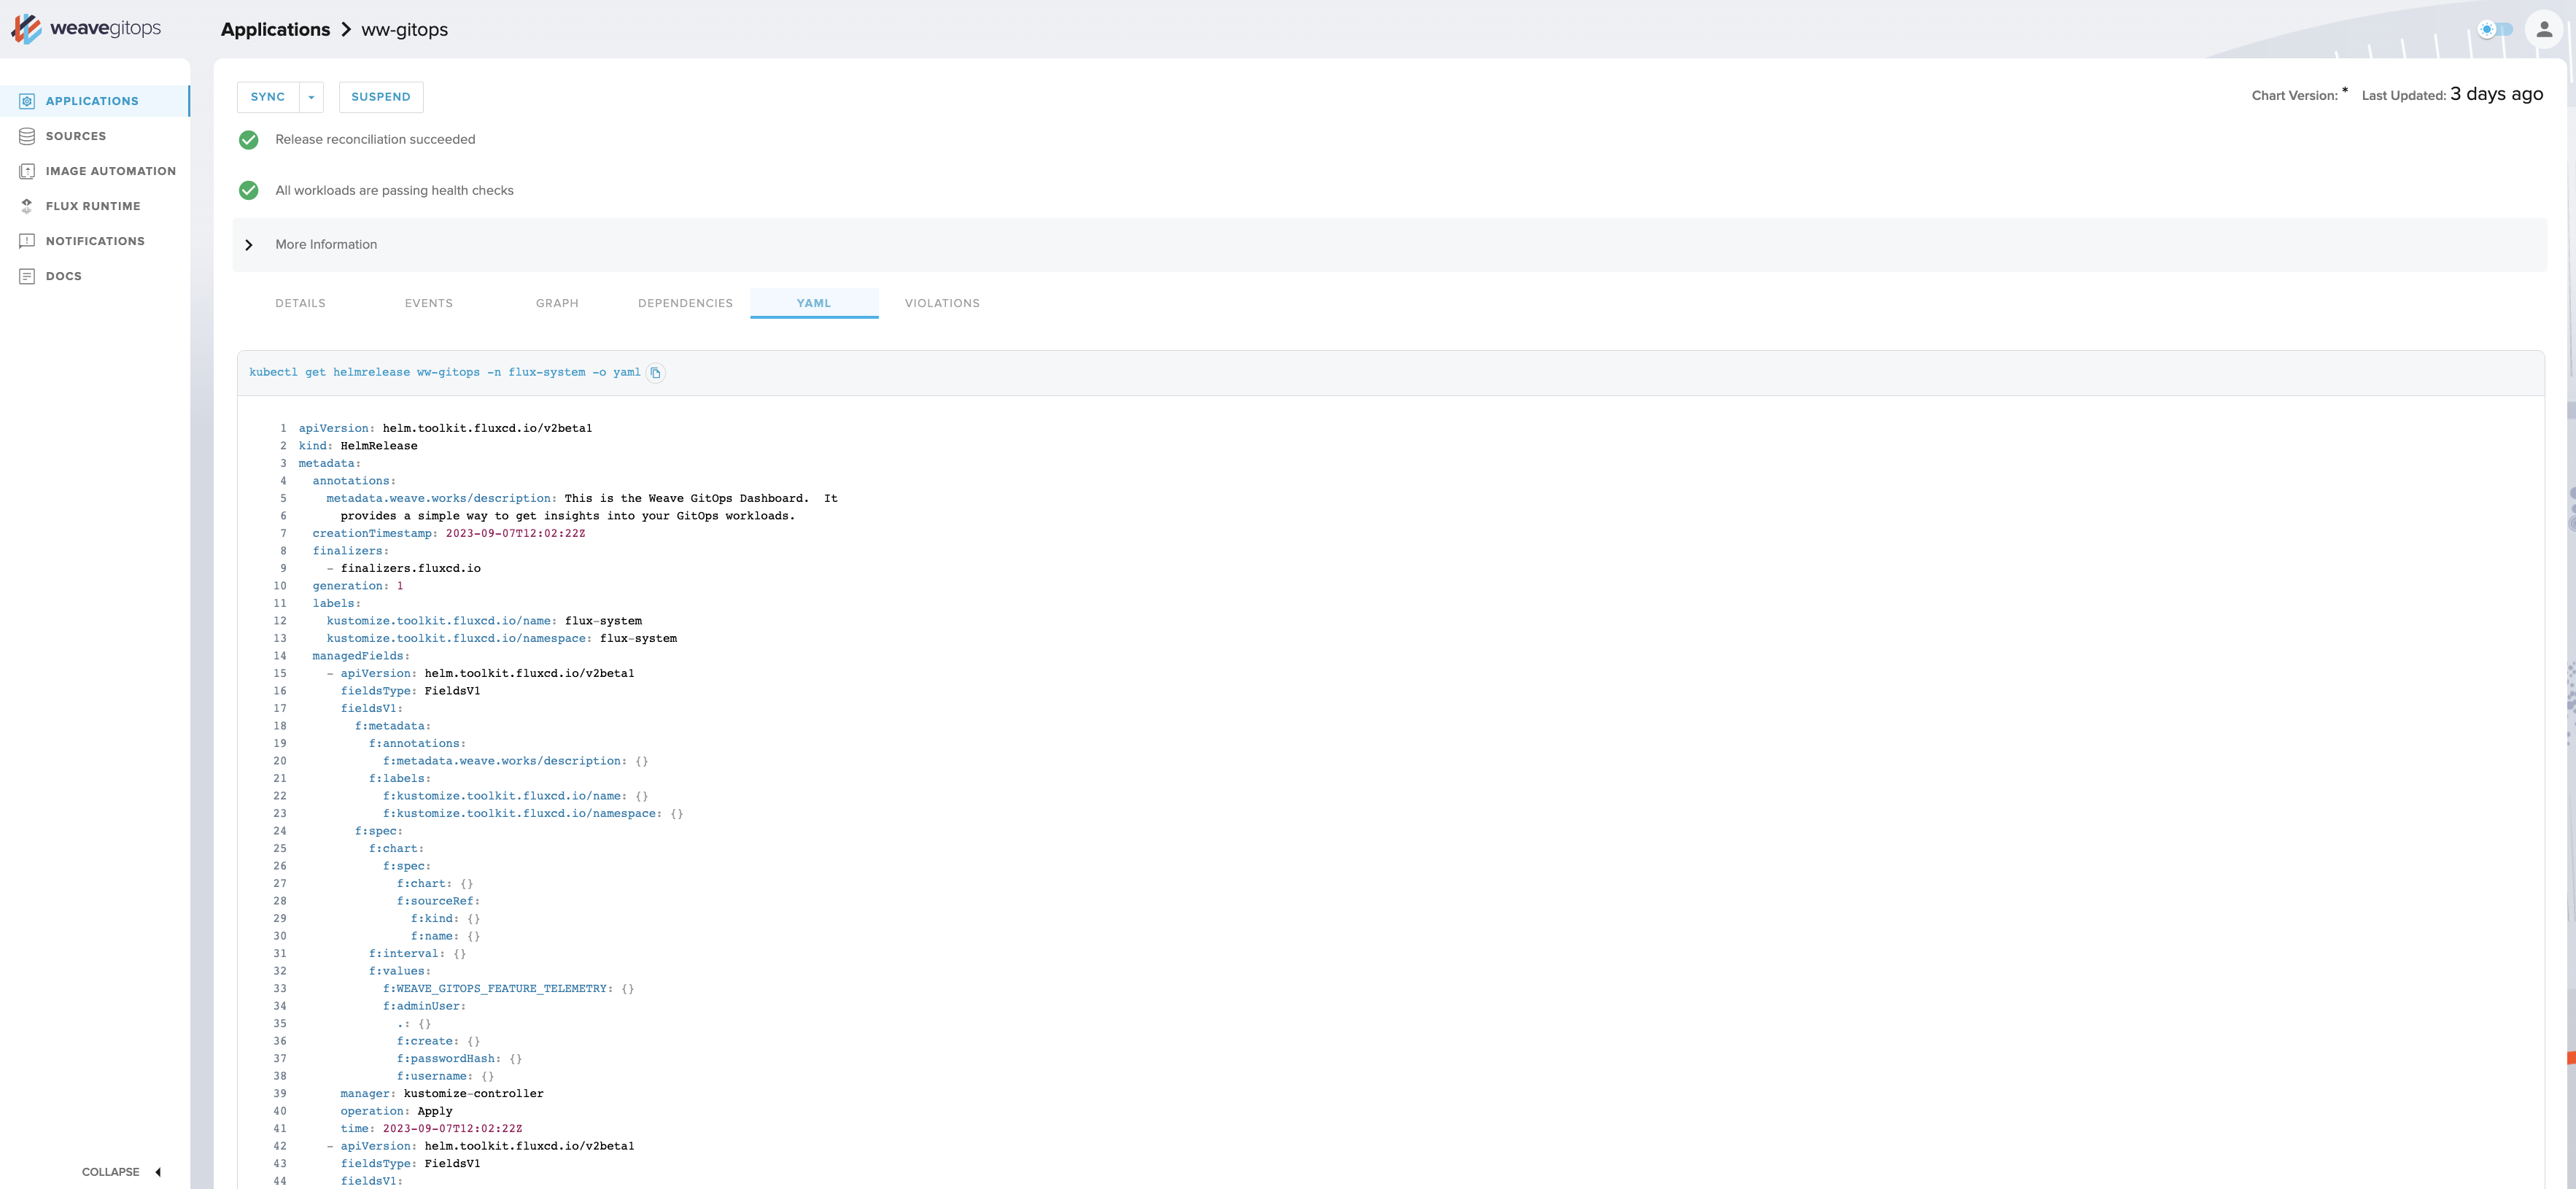Click the Docs sidebar icon
This screenshot has width=2576, height=1189.
click(28, 276)
